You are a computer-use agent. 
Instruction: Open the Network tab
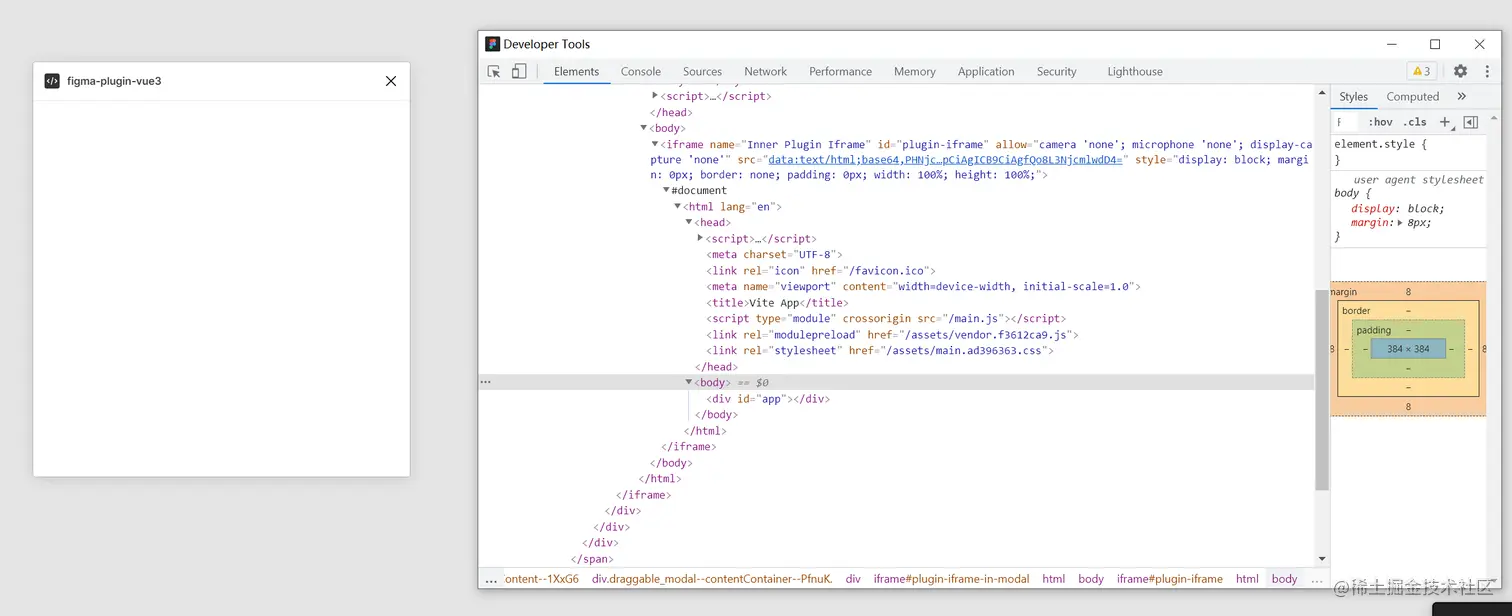click(x=765, y=71)
